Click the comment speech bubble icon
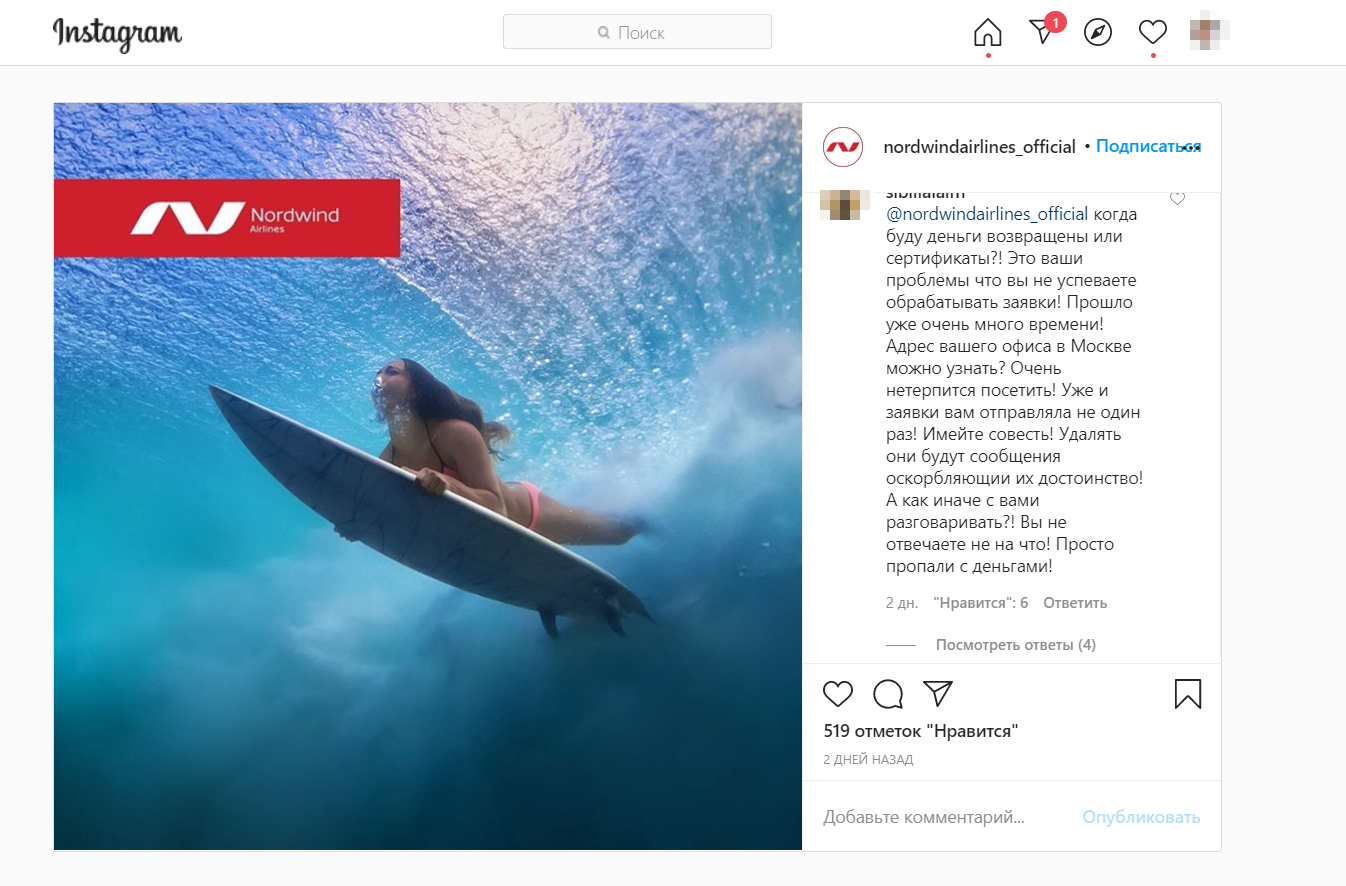Viewport: 1346px width, 886px height. [888, 694]
